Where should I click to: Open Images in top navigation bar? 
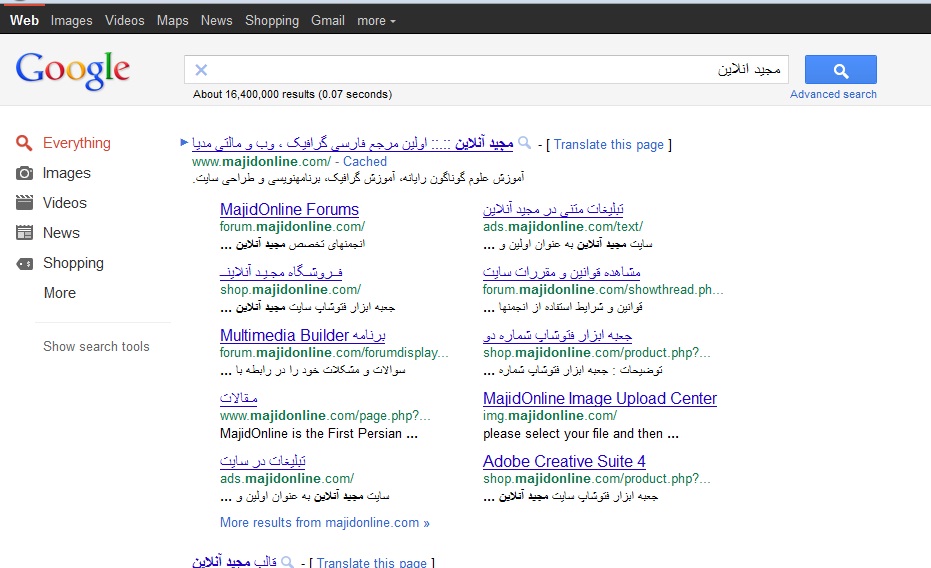[x=71, y=21]
